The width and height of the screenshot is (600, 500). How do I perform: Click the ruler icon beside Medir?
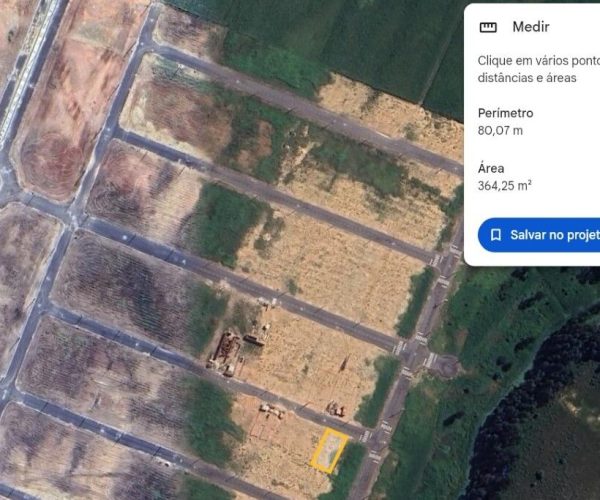(x=489, y=27)
